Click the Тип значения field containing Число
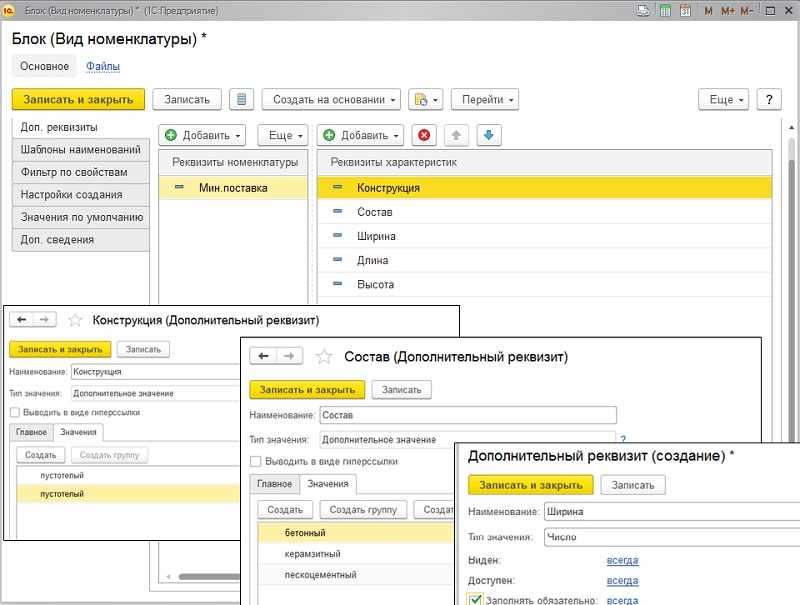 click(x=672, y=537)
